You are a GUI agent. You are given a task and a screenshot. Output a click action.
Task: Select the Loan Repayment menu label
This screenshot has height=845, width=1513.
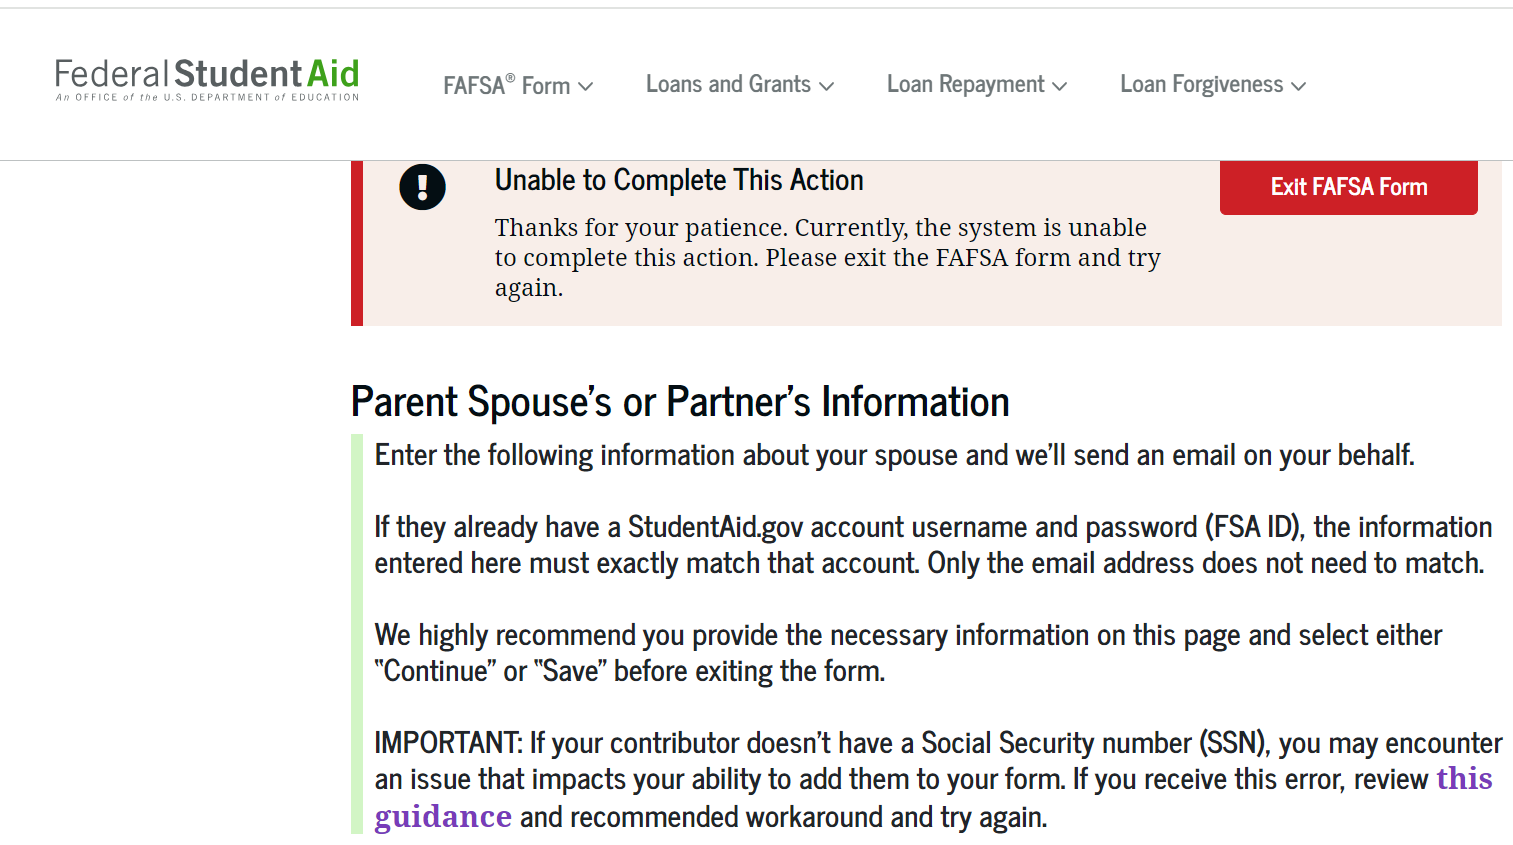[x=965, y=85]
